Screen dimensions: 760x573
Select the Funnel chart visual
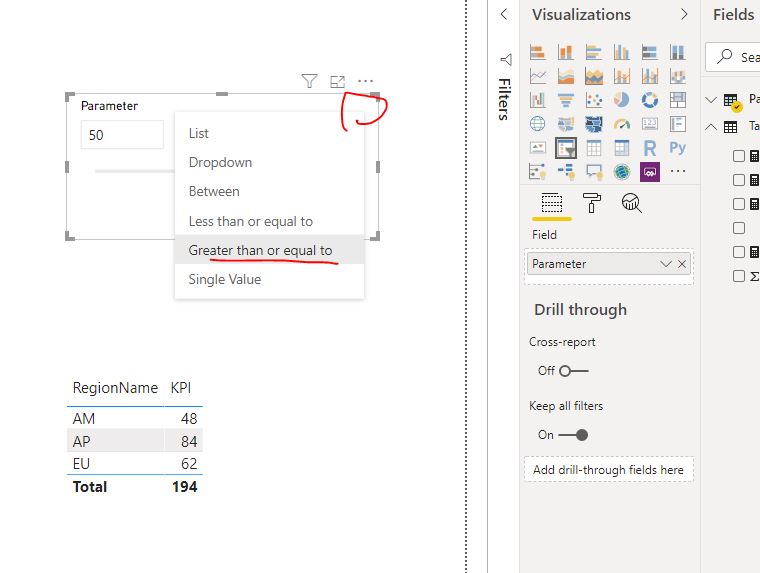coord(566,100)
